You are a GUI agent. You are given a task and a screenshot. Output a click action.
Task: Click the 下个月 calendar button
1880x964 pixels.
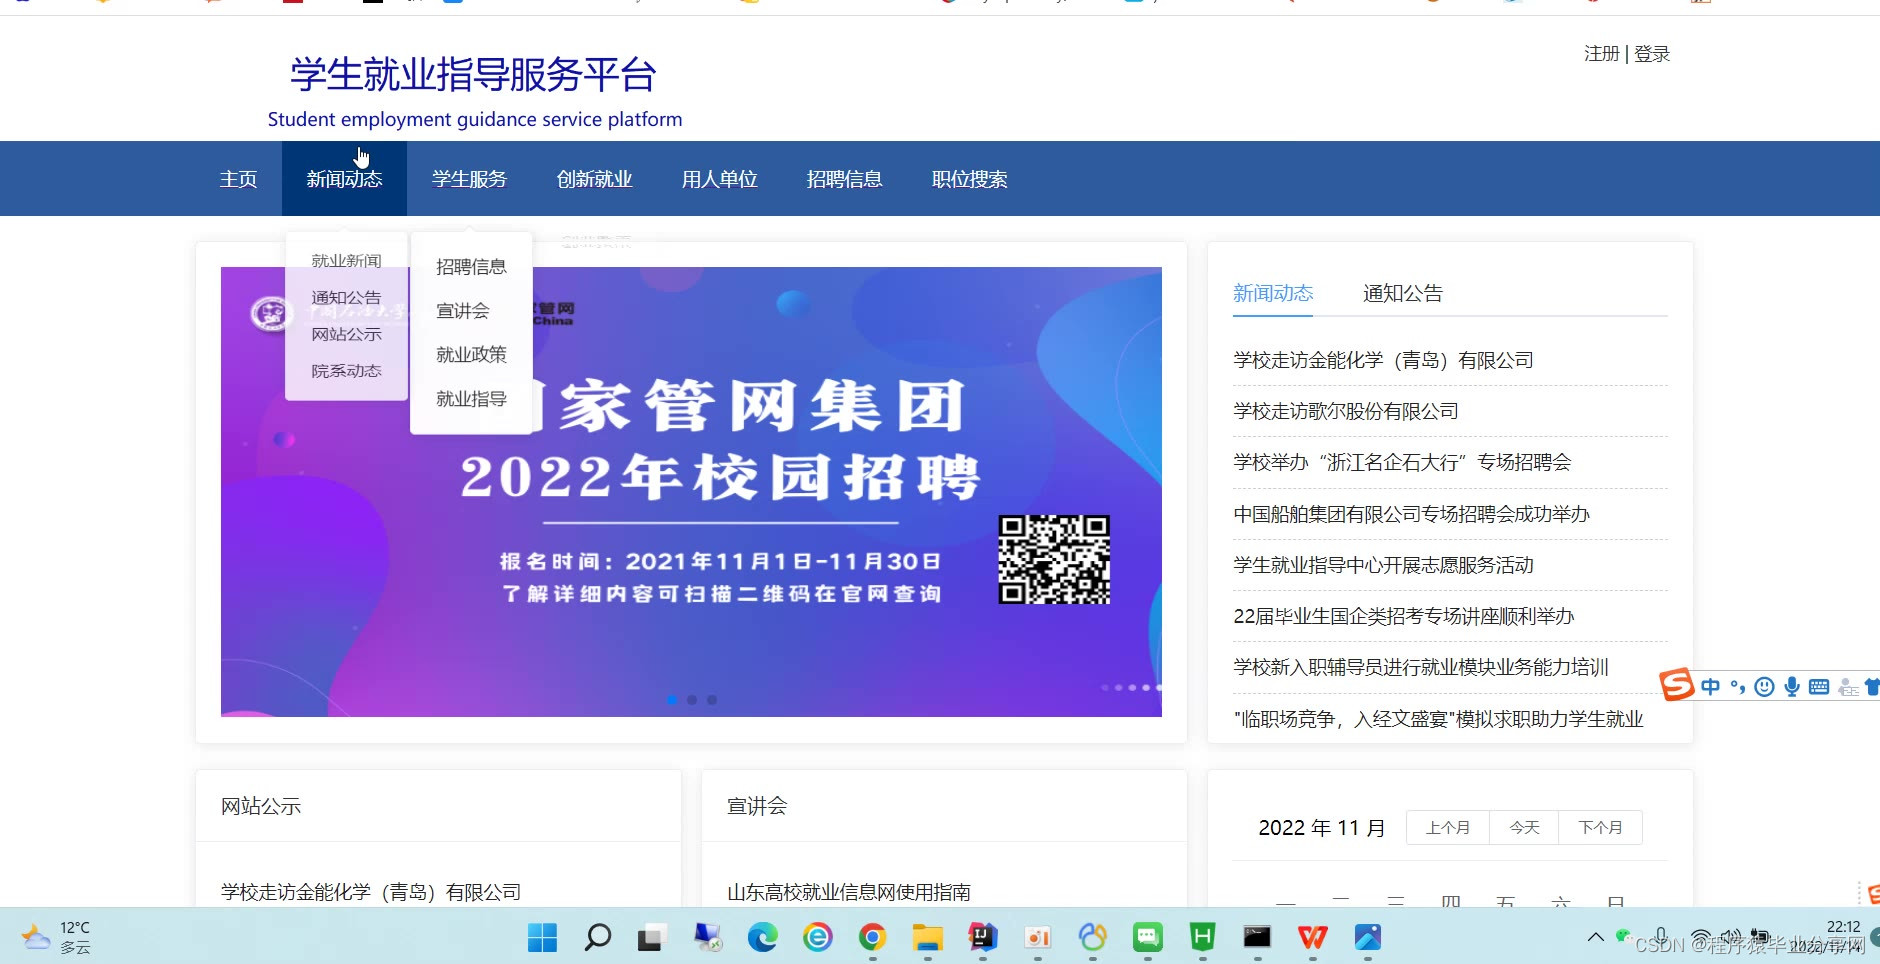point(1600,828)
